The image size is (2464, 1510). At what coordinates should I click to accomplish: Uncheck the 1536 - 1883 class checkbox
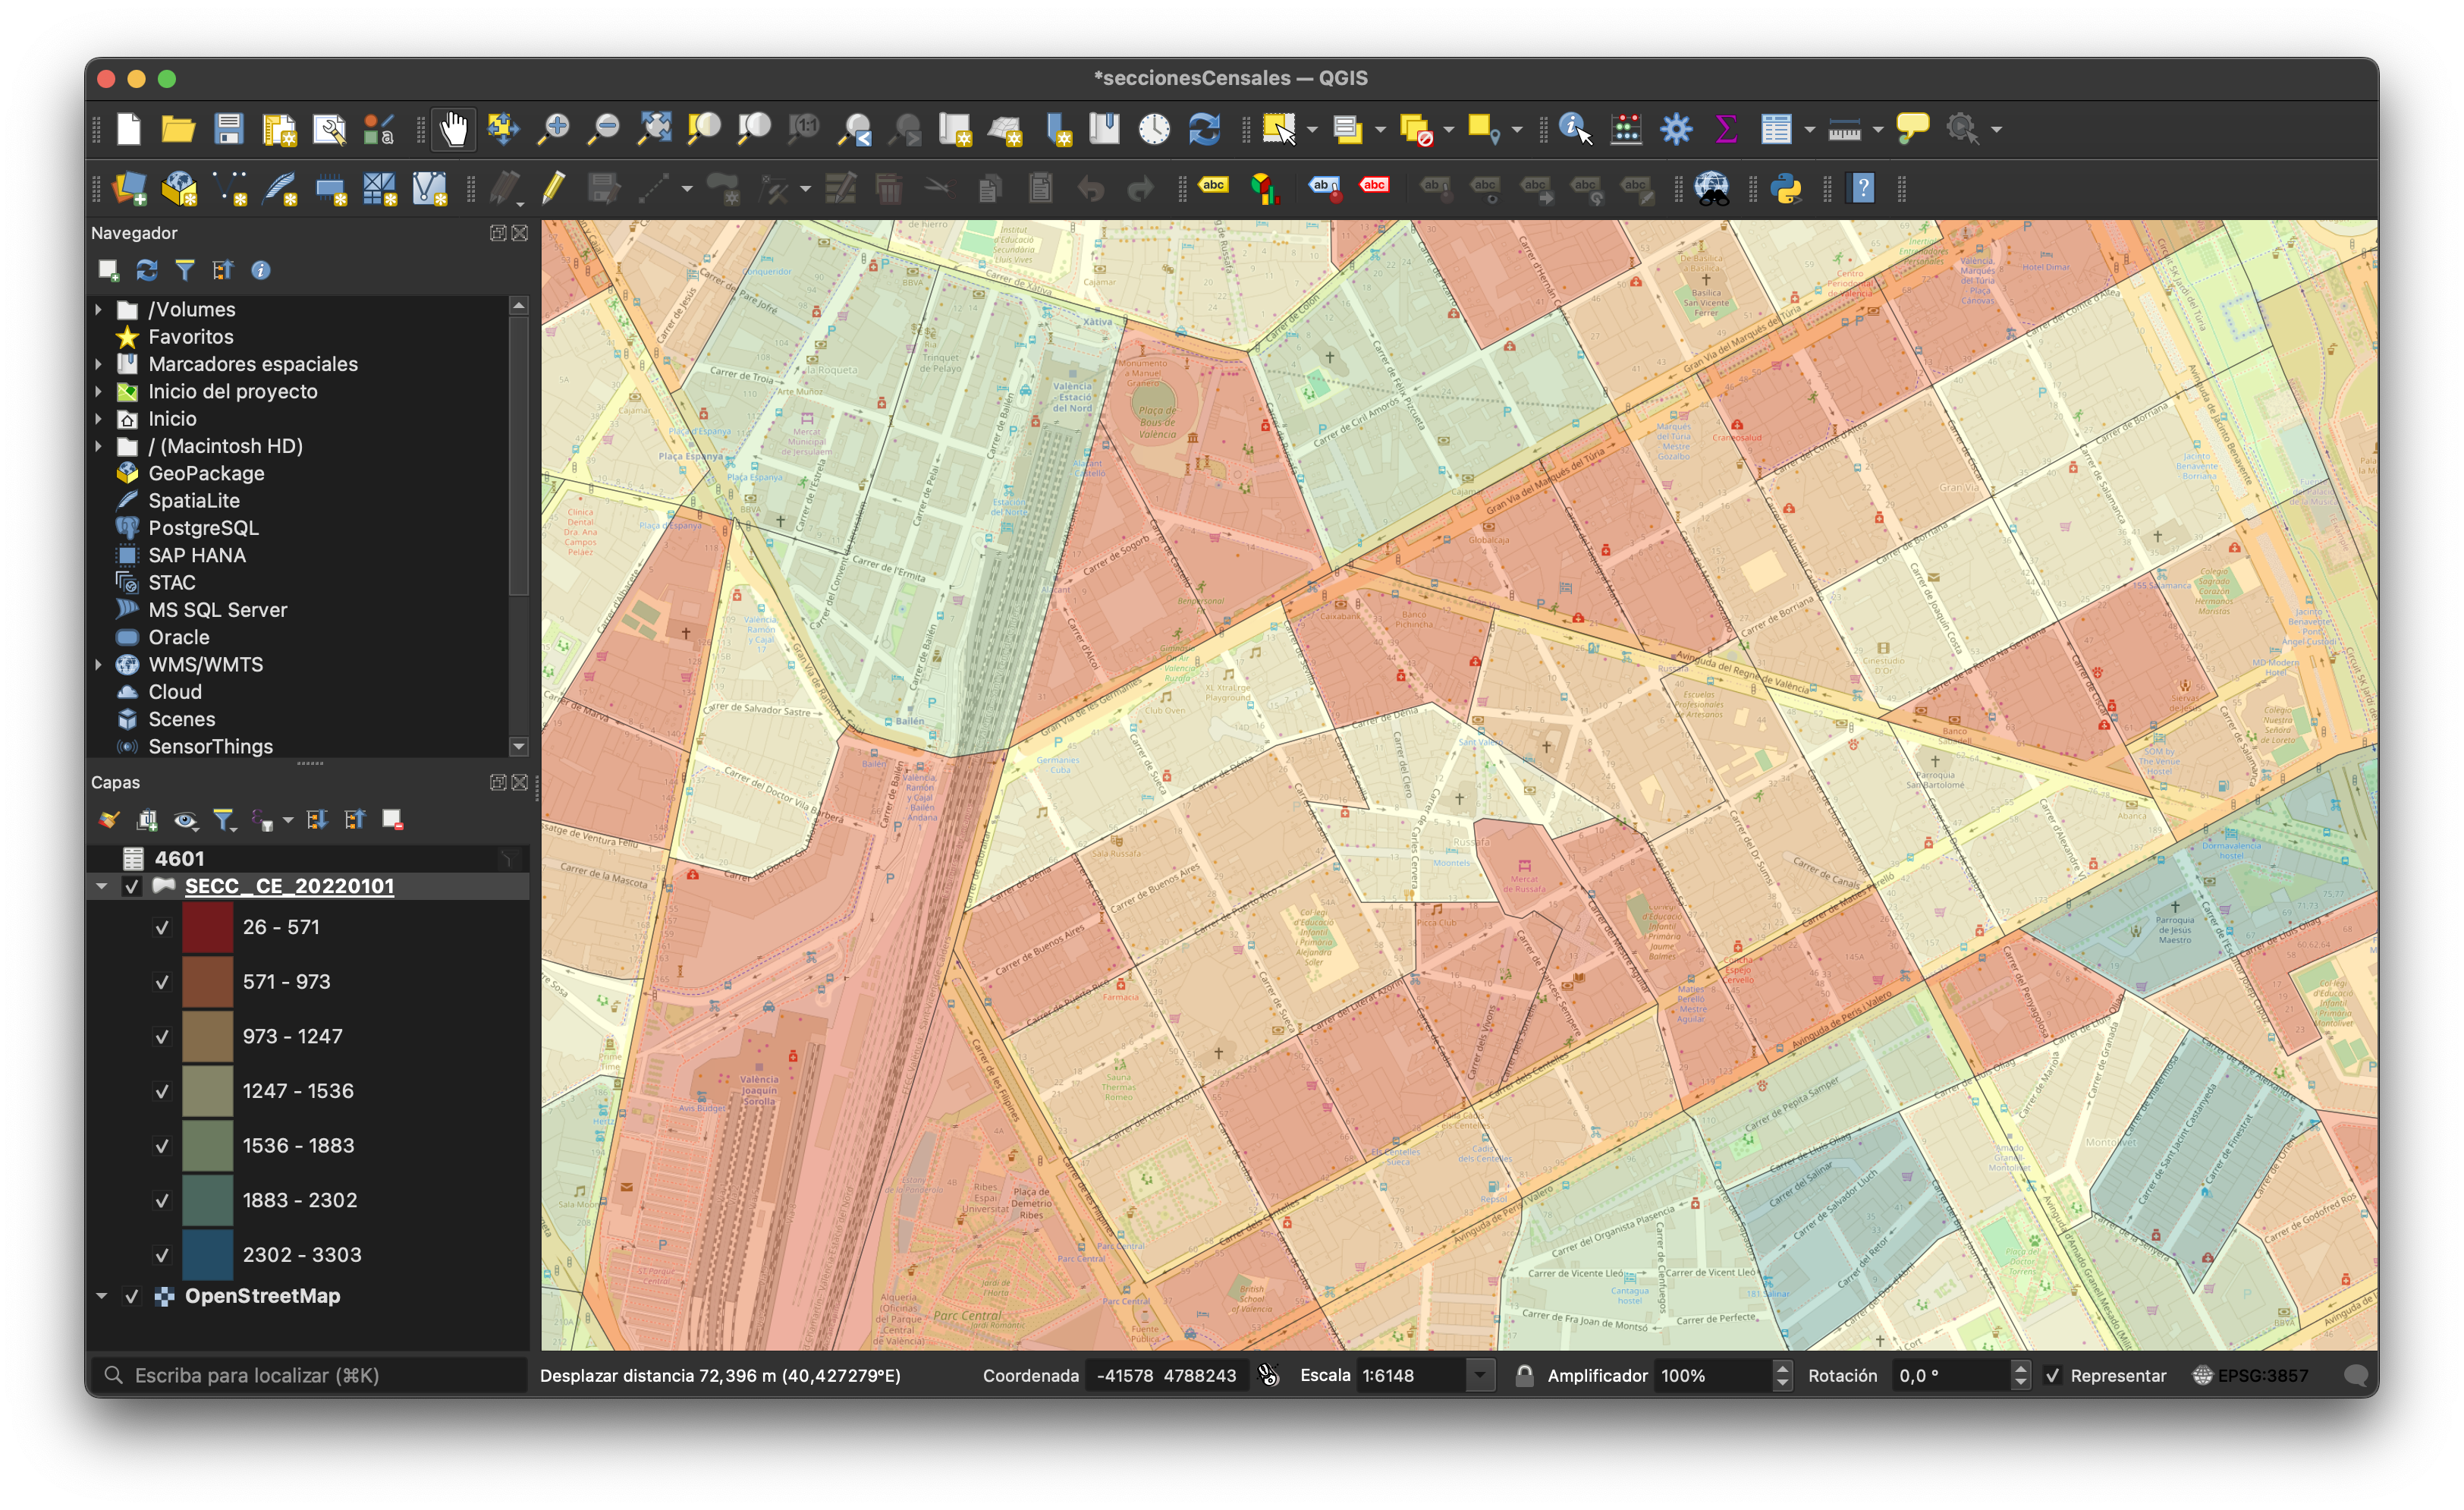[162, 1146]
